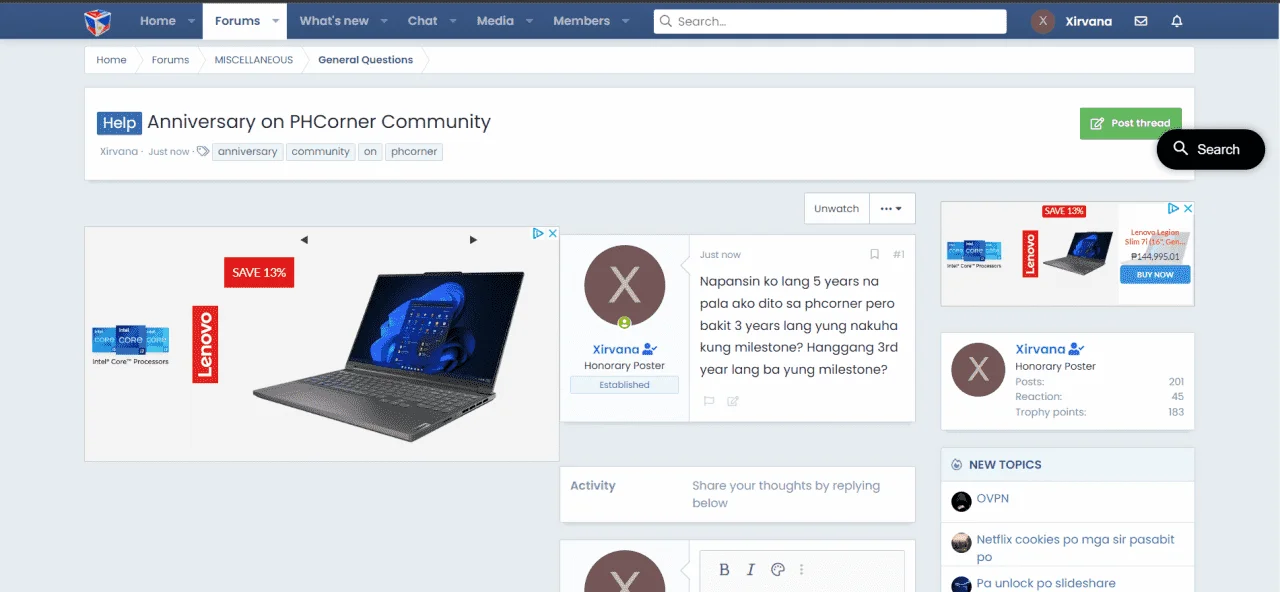Open the thread tools menu (three dots)
This screenshot has width=1280, height=592.
[x=892, y=208]
